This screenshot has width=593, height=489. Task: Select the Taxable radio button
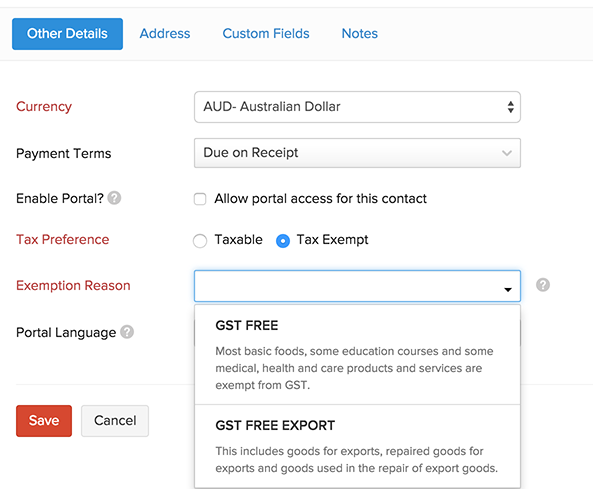pyautogui.click(x=200, y=241)
